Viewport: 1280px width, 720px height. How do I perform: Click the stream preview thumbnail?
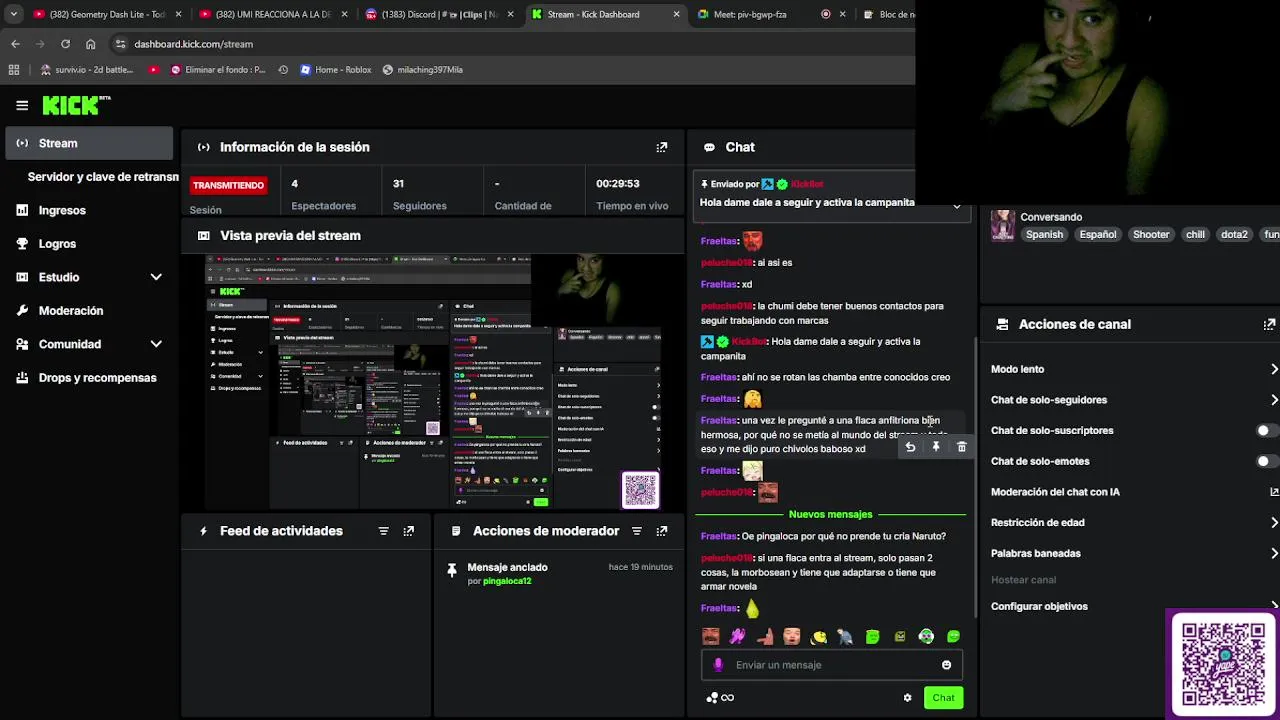(433, 382)
